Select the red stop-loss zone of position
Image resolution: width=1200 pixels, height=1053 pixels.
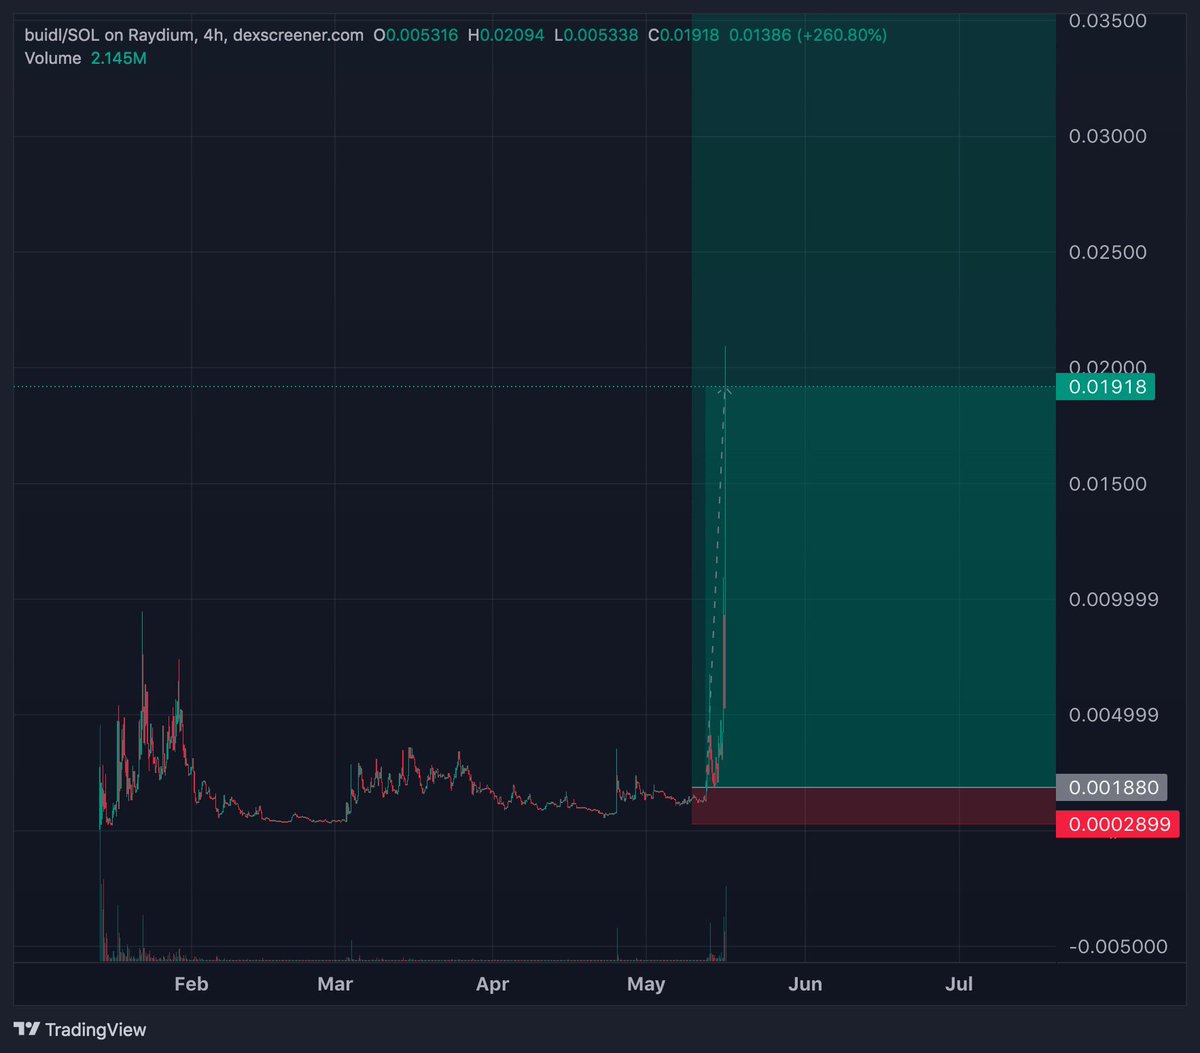[x=873, y=806]
